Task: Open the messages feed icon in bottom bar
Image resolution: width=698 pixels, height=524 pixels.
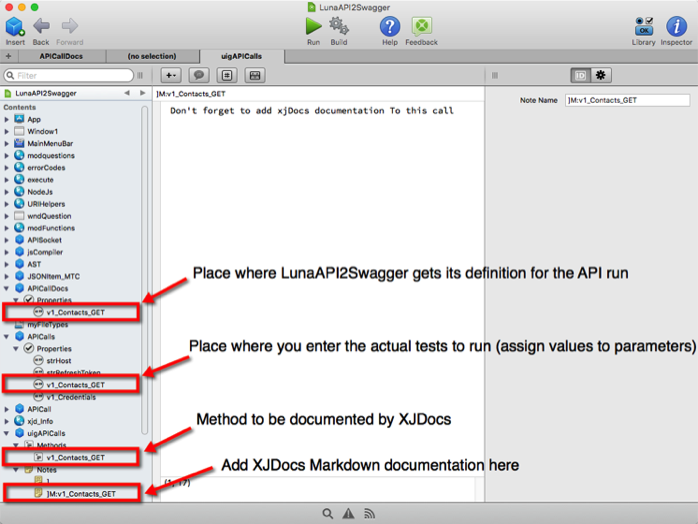Action: [x=369, y=514]
